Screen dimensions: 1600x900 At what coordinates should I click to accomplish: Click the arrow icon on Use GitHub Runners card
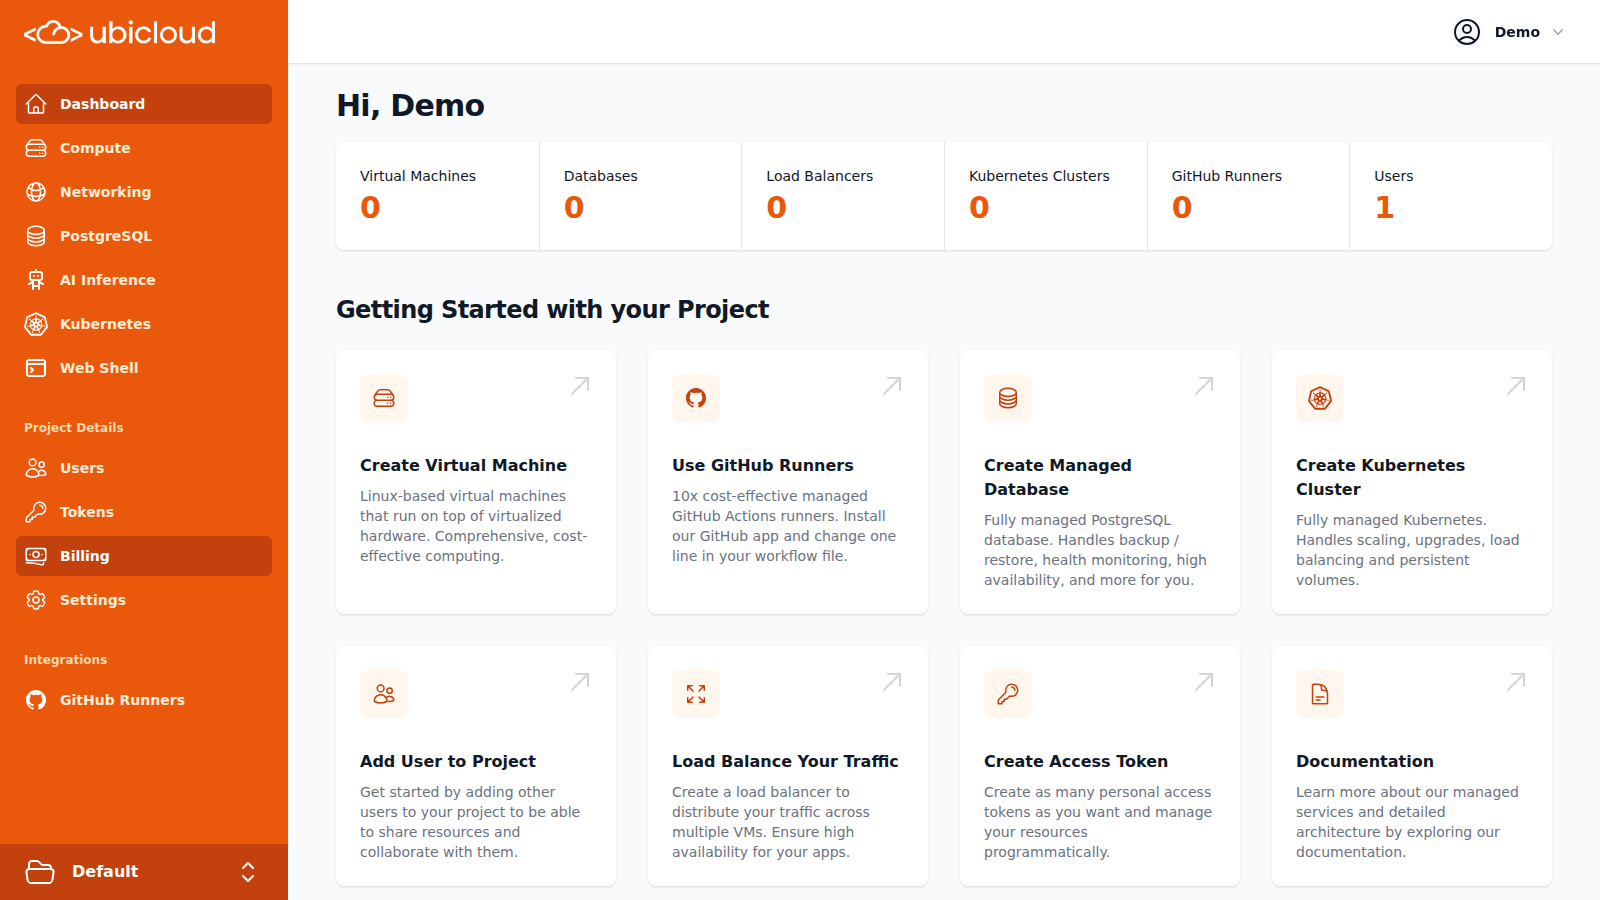click(892, 386)
